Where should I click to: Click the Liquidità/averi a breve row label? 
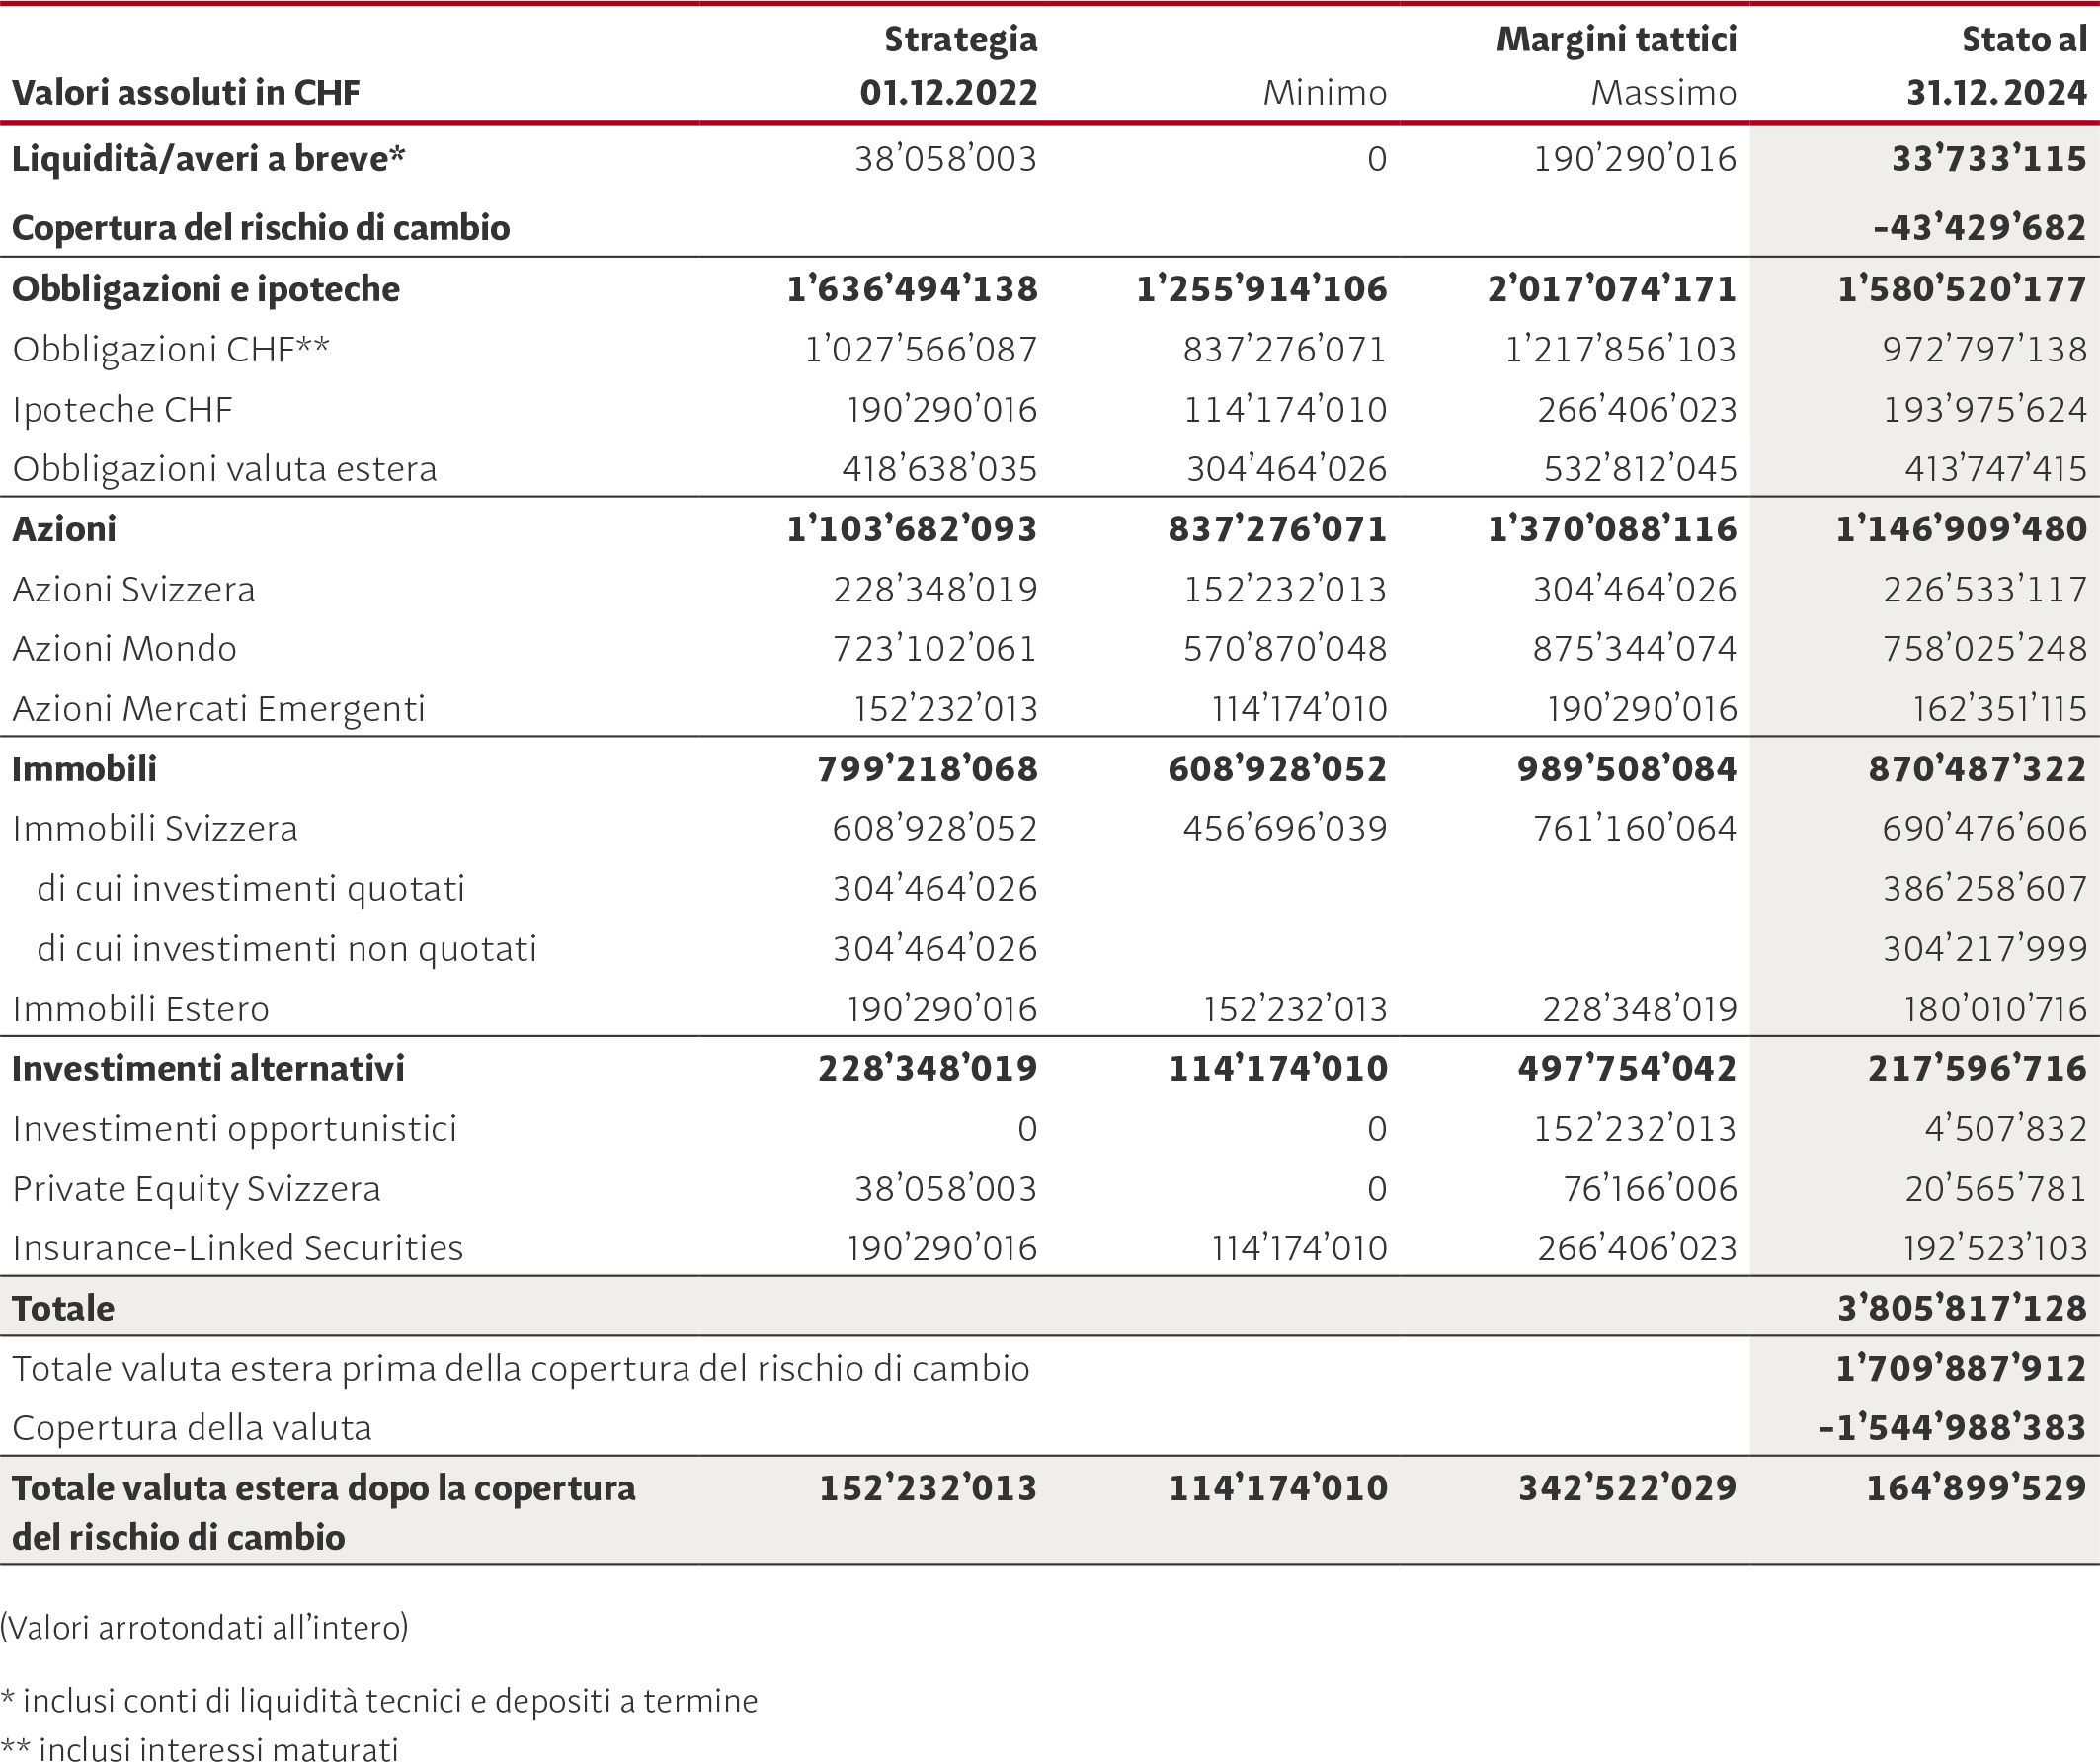tap(208, 159)
